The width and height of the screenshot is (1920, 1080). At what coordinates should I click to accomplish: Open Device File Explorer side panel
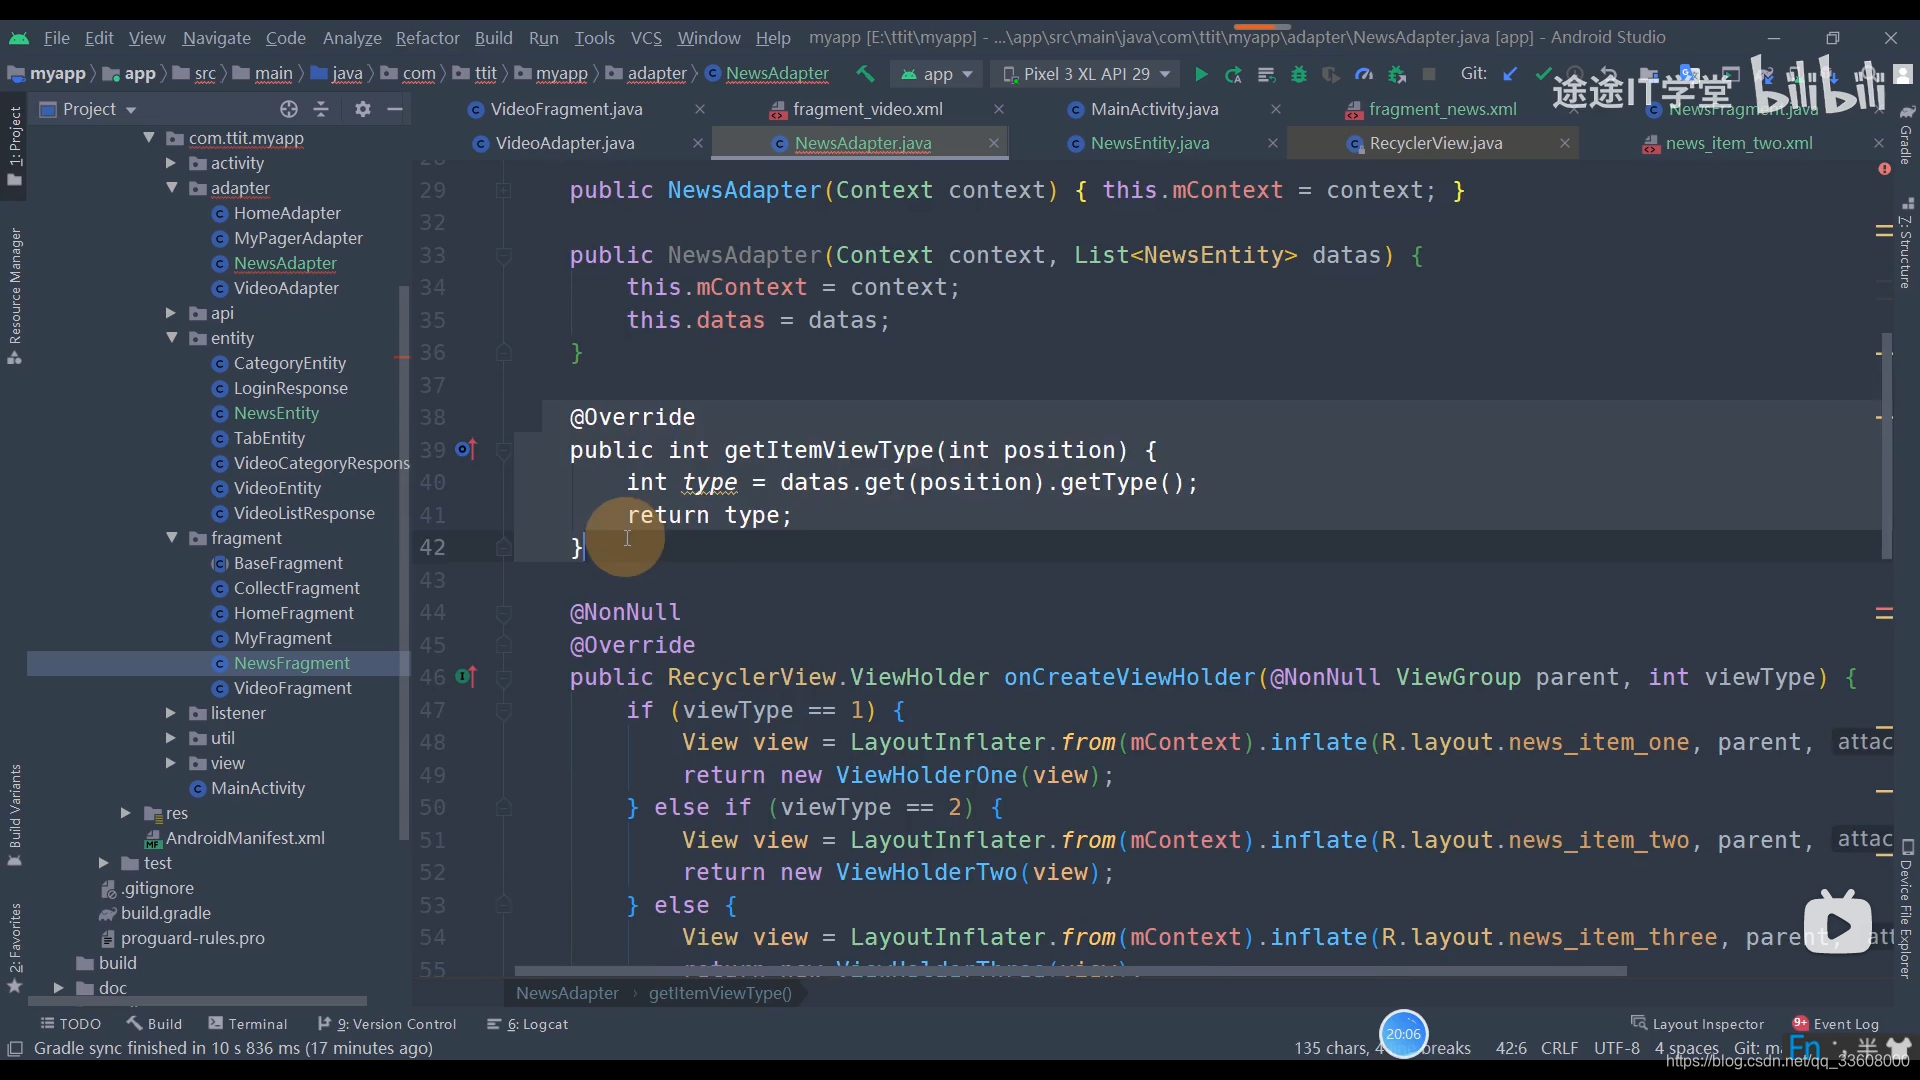click(x=1906, y=910)
